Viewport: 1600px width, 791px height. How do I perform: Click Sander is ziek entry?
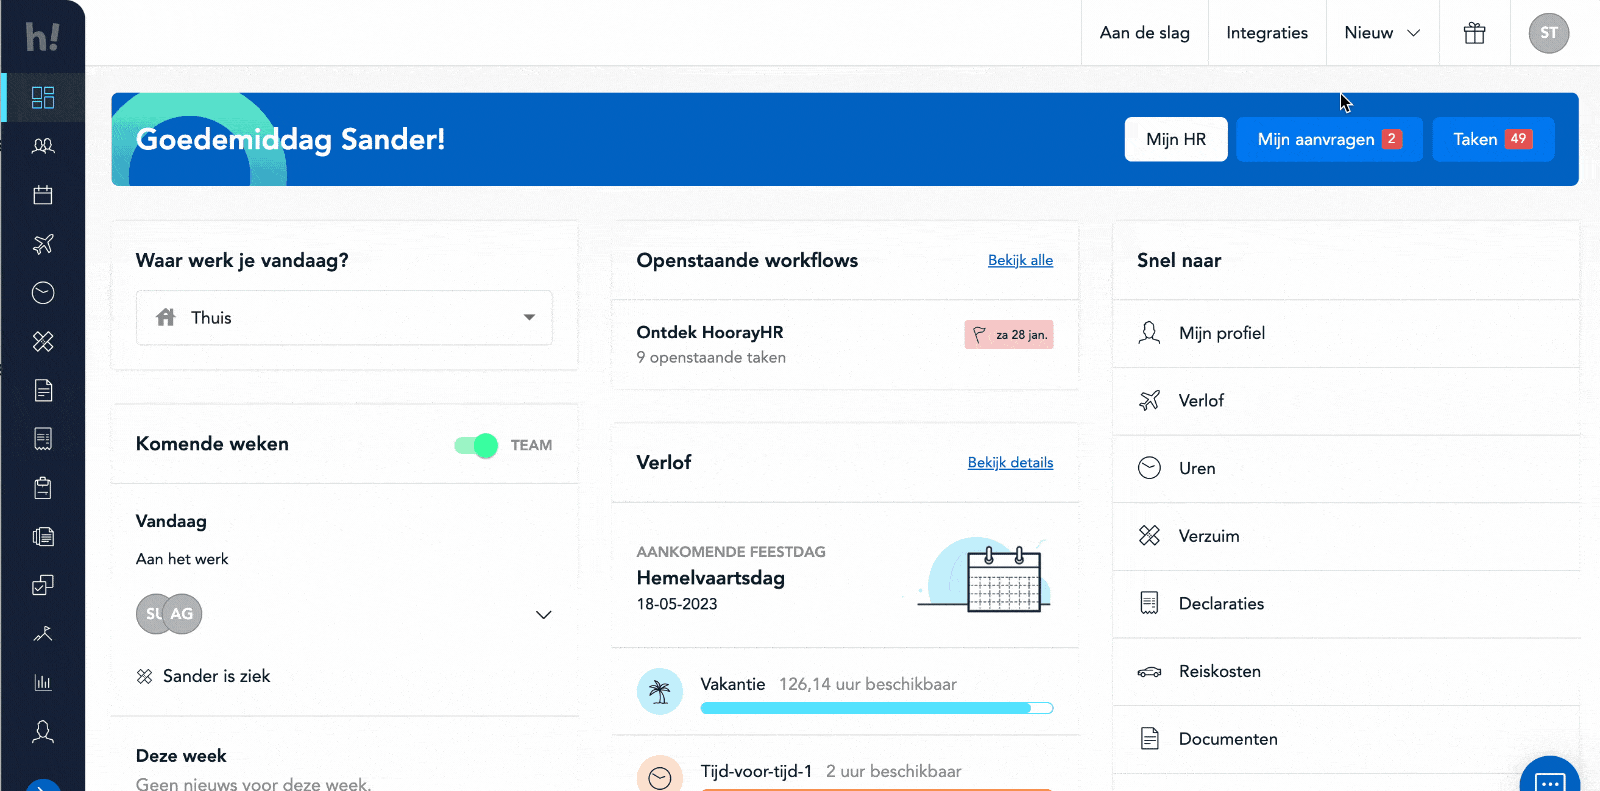click(203, 676)
